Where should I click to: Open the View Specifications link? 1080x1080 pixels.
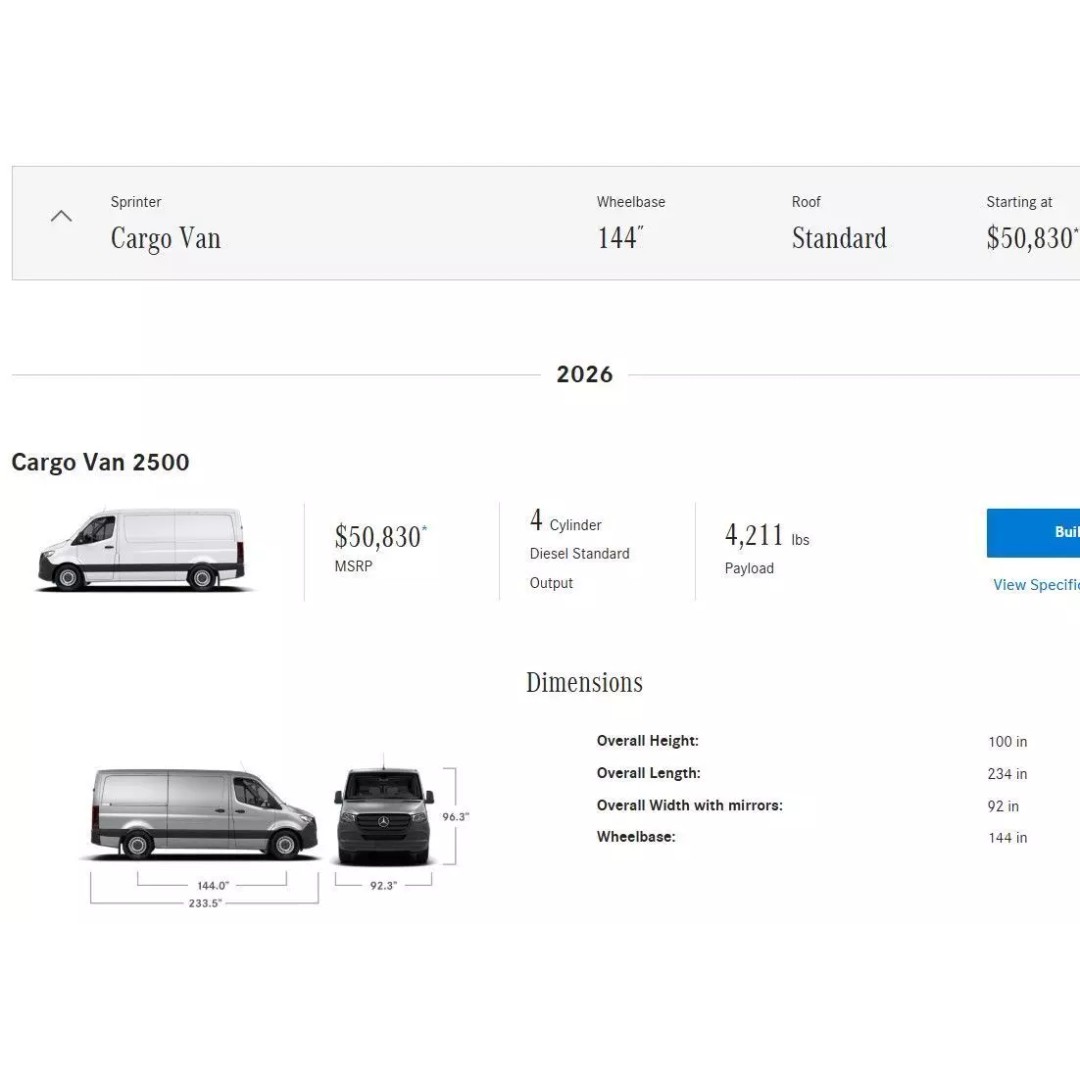[x=1036, y=585]
